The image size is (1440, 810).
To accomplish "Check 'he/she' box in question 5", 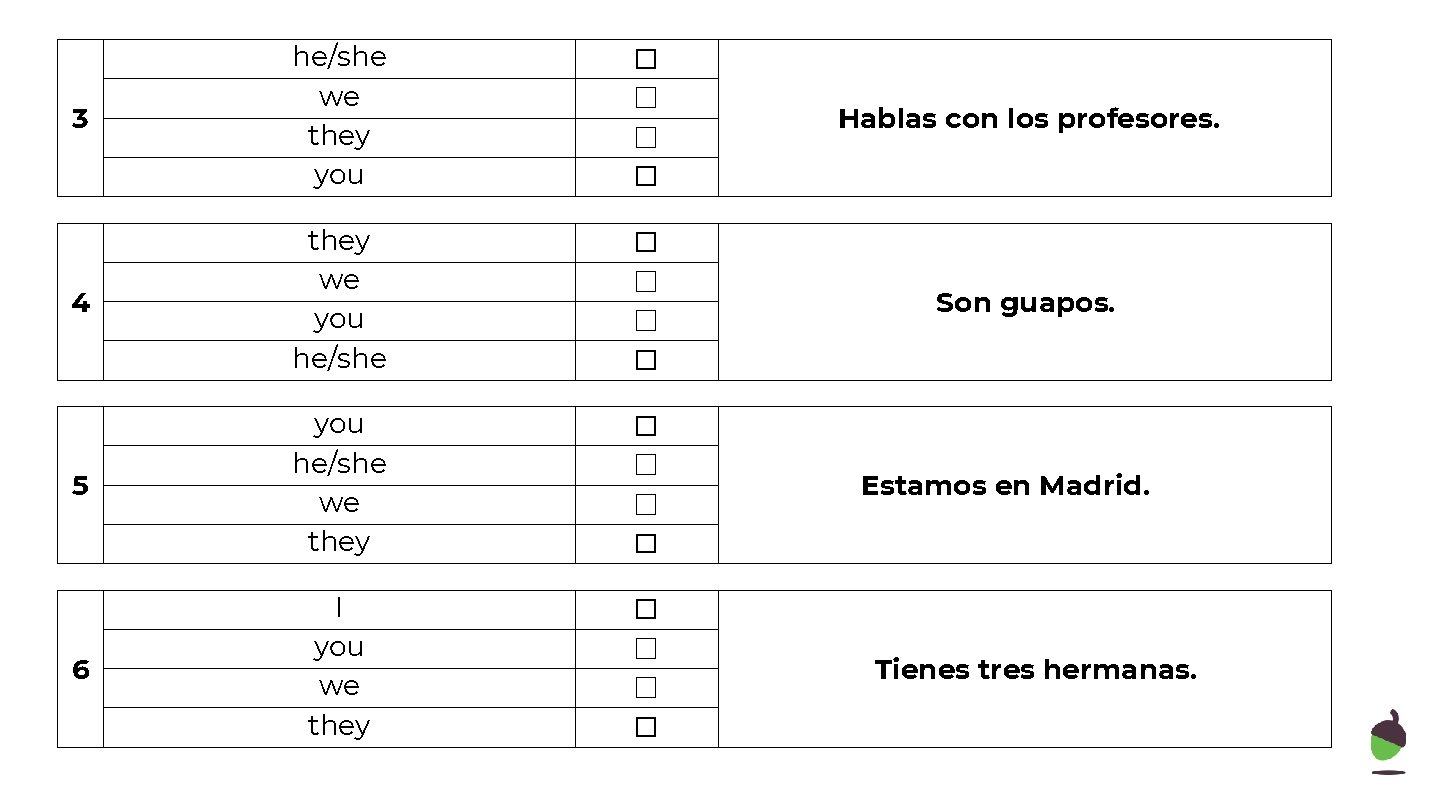I will (x=646, y=465).
